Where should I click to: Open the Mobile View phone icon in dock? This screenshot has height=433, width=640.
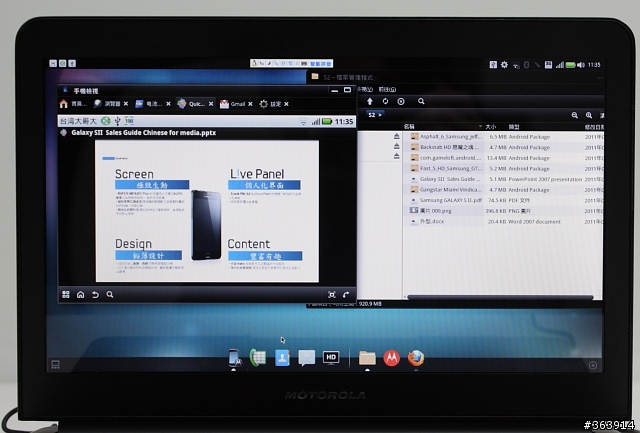click(235, 358)
